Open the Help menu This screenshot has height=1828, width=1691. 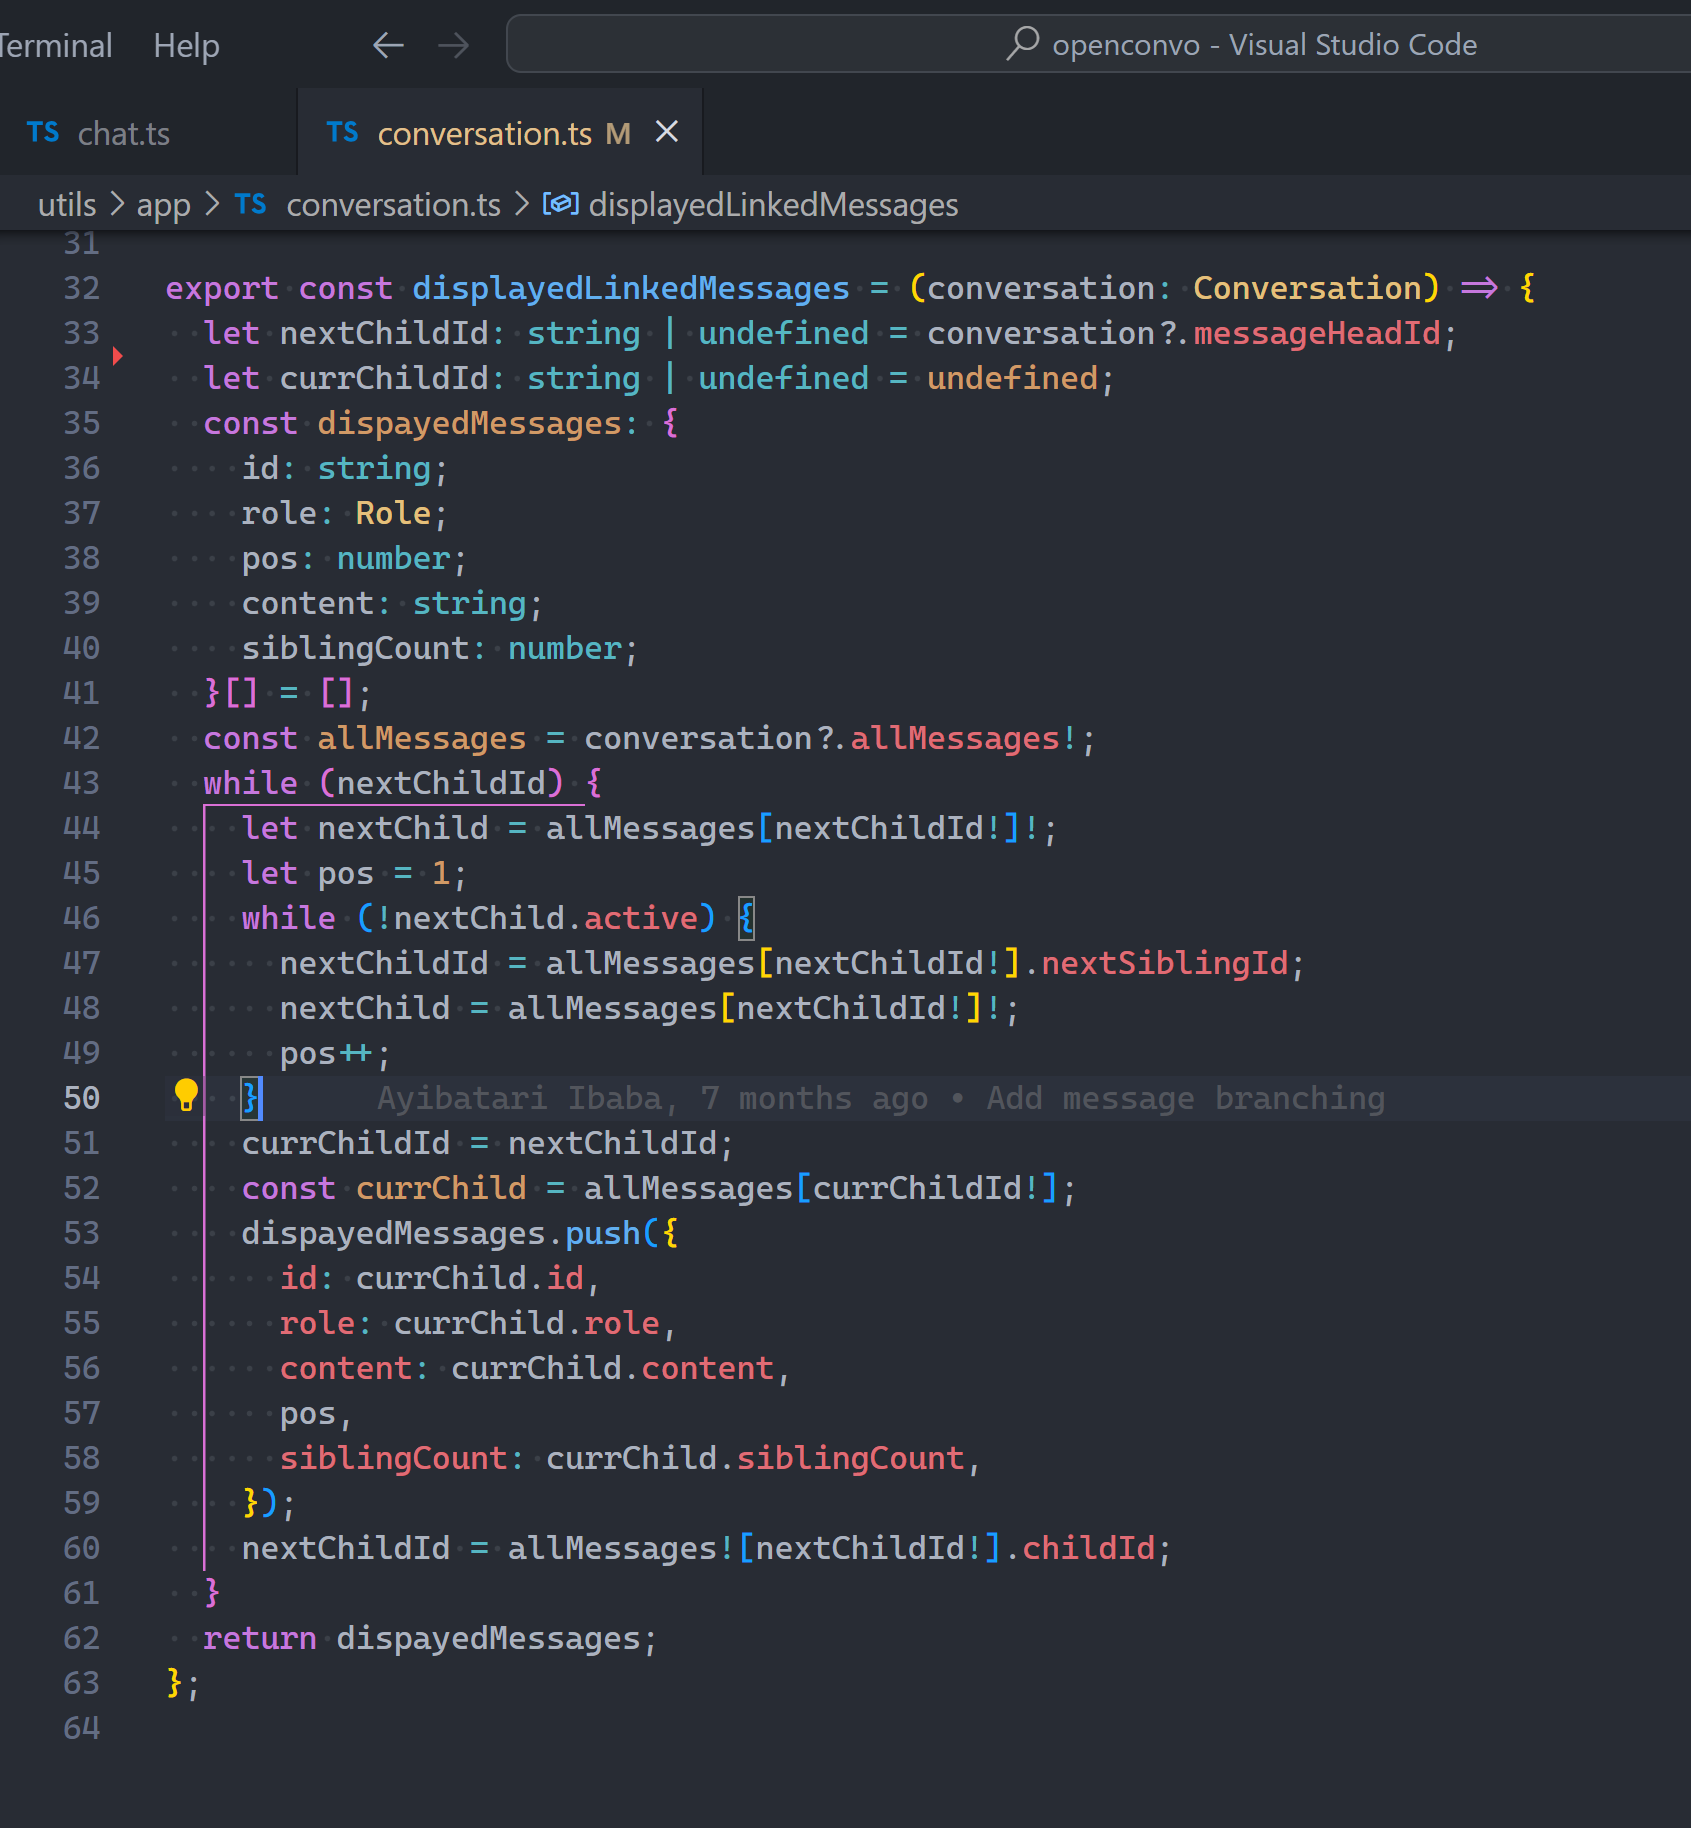click(186, 46)
